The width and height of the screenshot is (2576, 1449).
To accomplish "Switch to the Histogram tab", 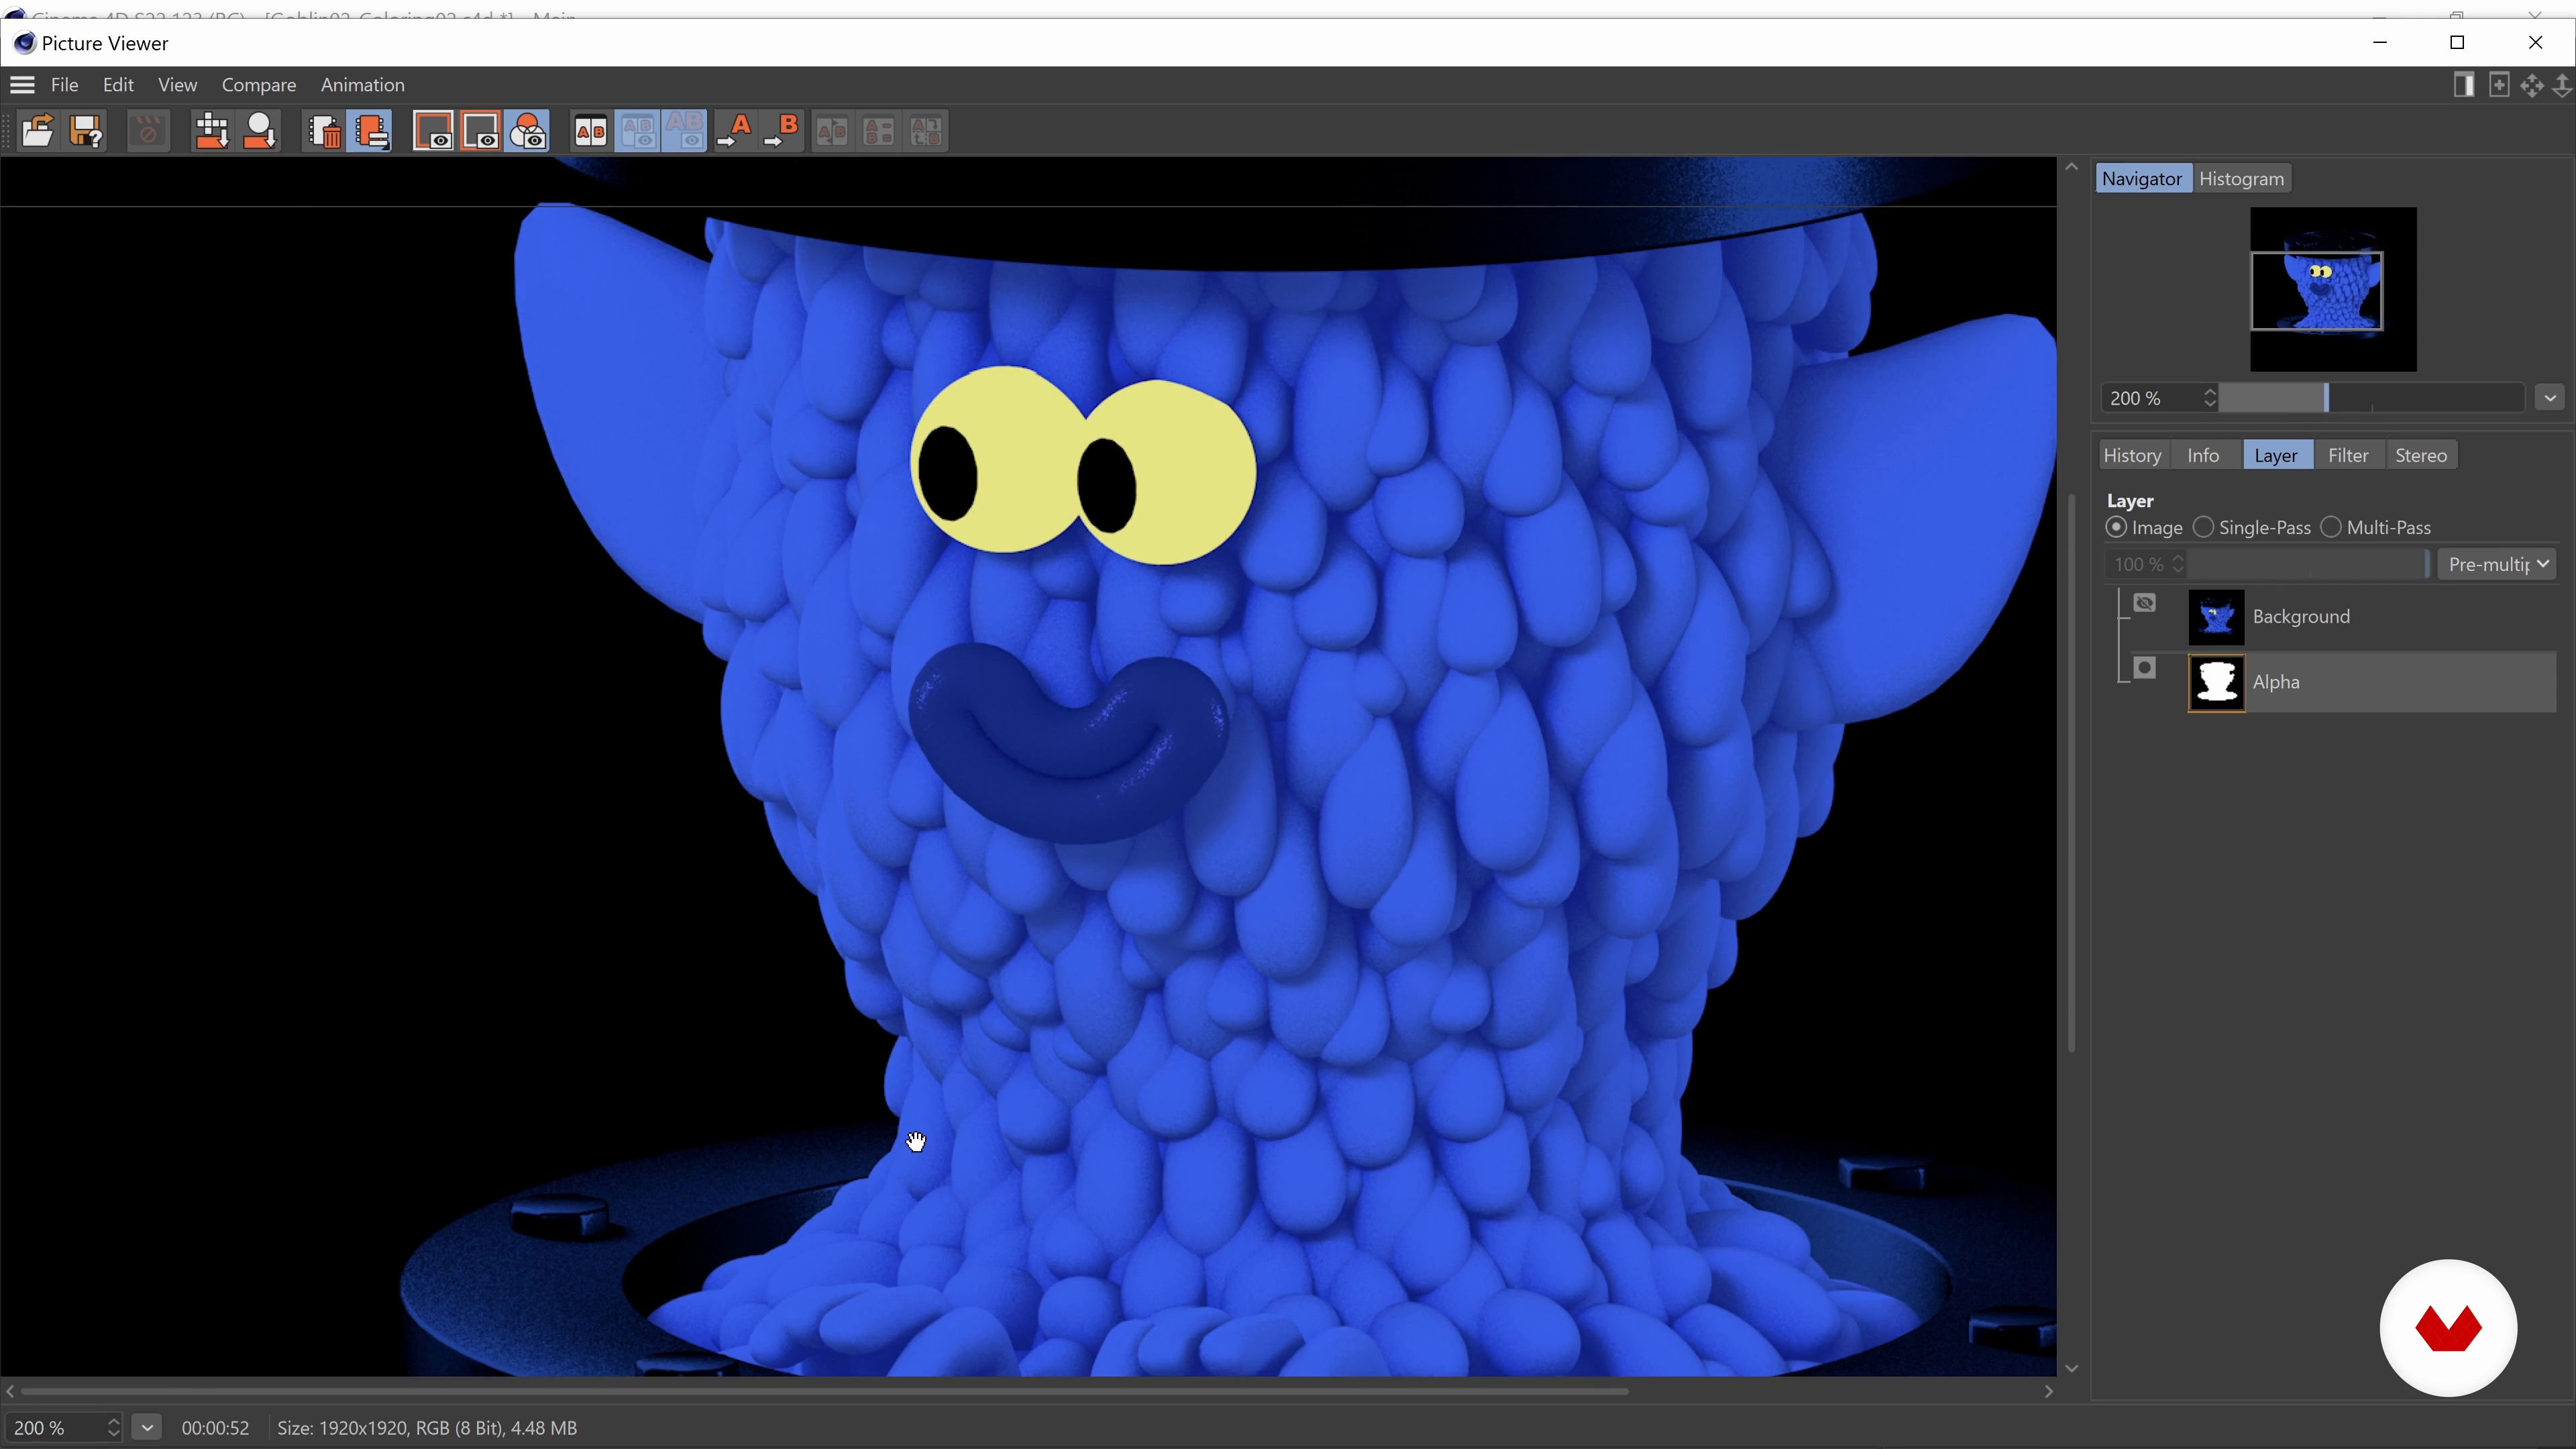I will tap(2241, 179).
